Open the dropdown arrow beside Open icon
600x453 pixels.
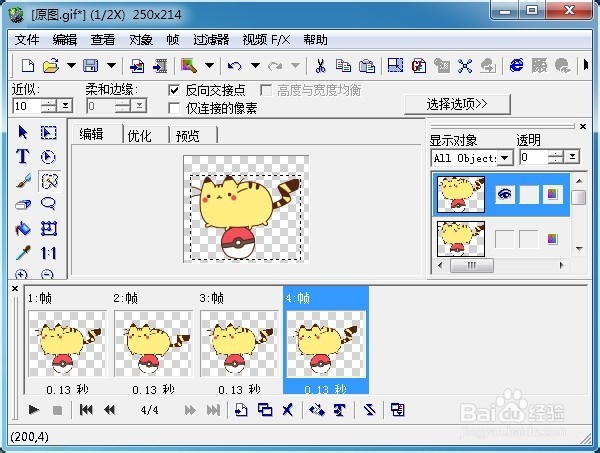coord(72,65)
